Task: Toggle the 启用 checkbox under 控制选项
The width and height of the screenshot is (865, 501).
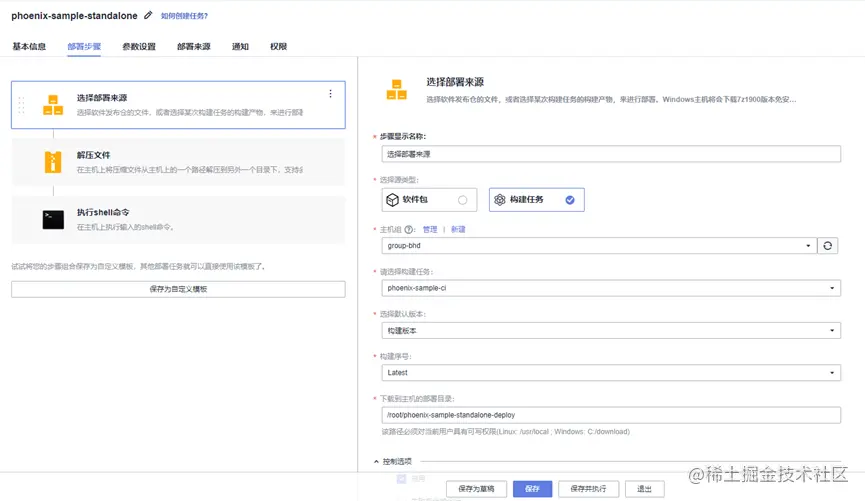Action: 402,479
